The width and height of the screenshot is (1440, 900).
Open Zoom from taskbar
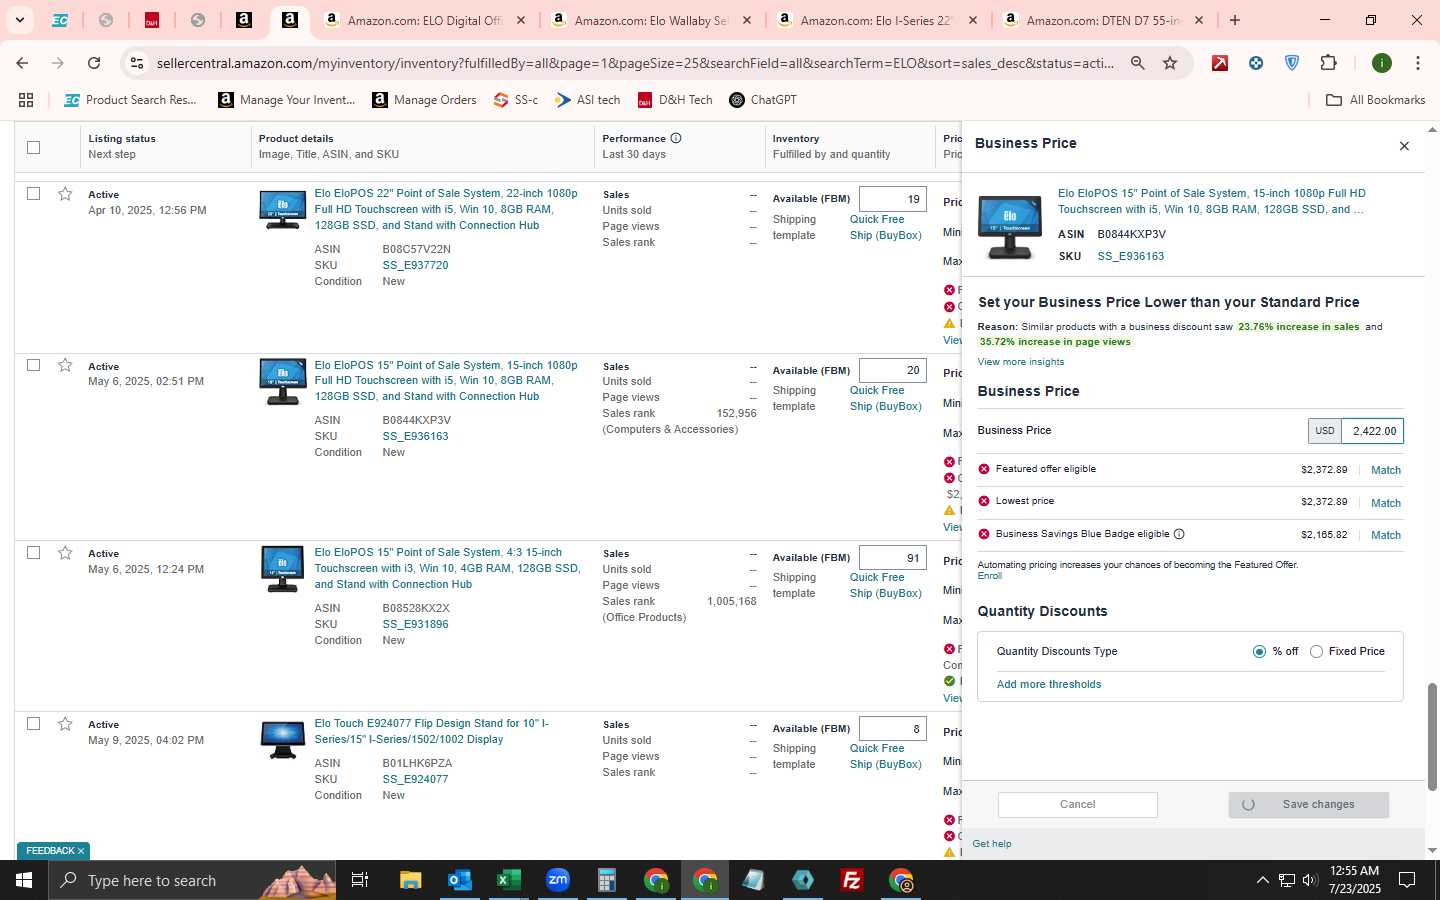click(x=557, y=880)
